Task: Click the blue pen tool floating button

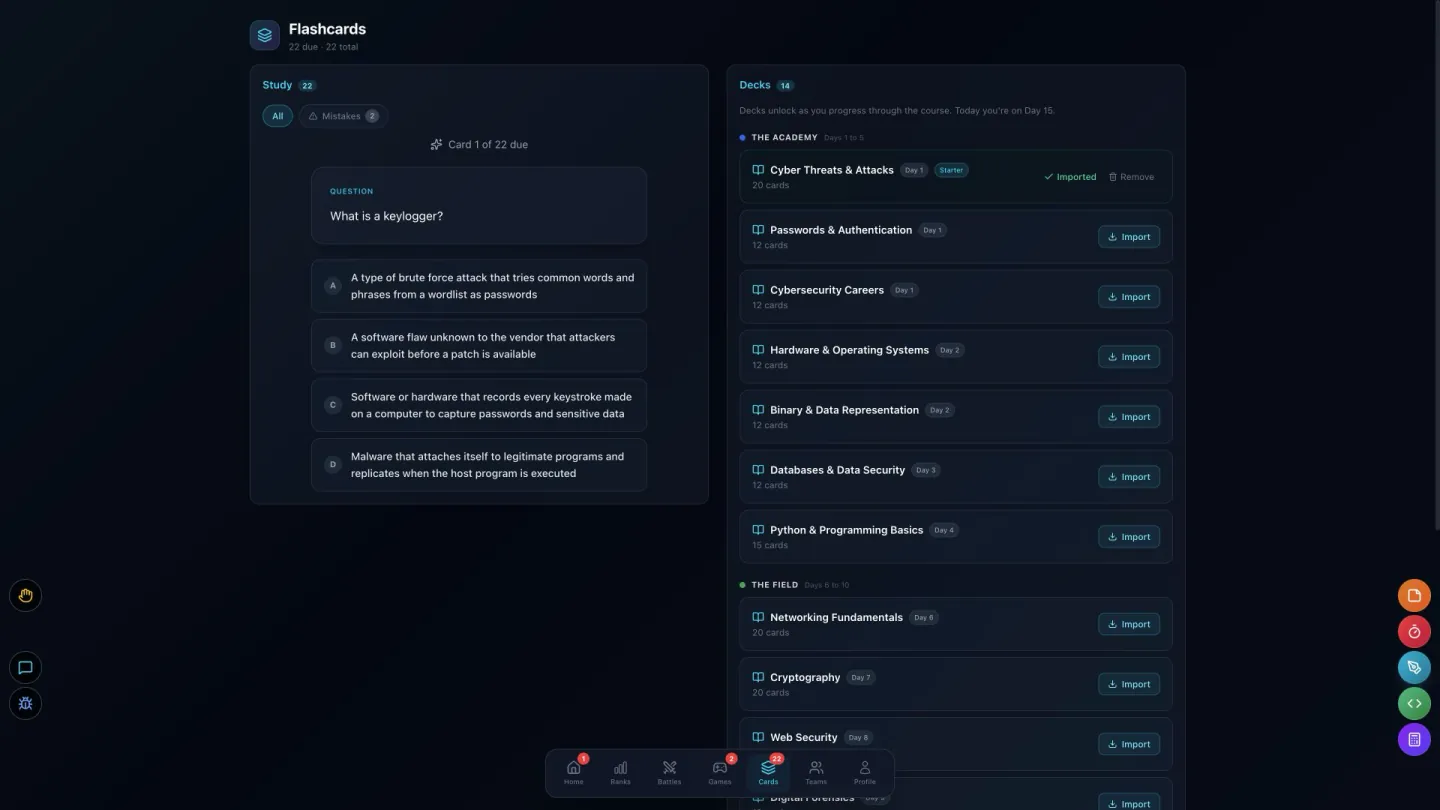Action: click(1414, 668)
